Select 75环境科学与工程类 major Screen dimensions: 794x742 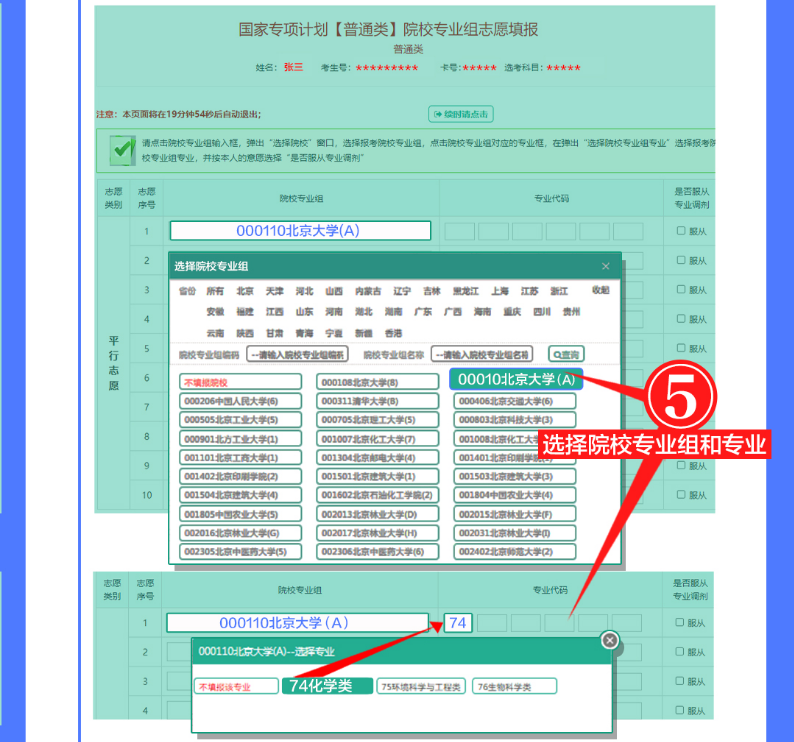[x=421, y=686]
